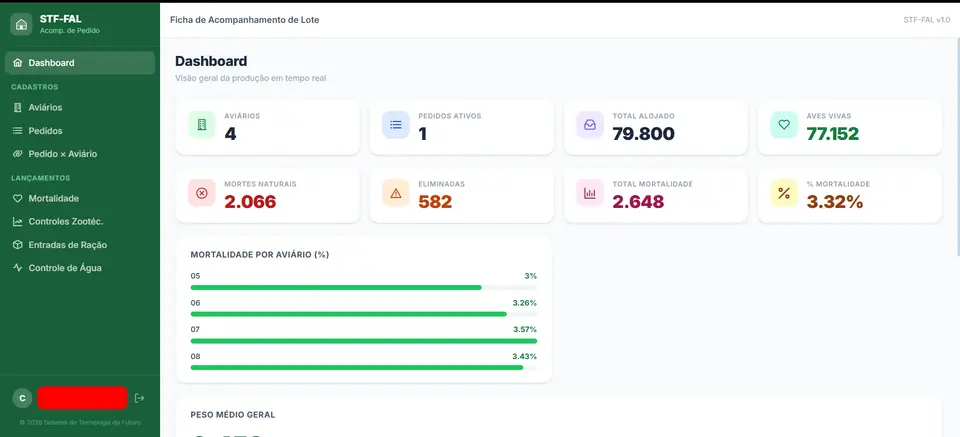Click the Aviários building card icon
The height and width of the screenshot is (437, 960).
[201, 125]
